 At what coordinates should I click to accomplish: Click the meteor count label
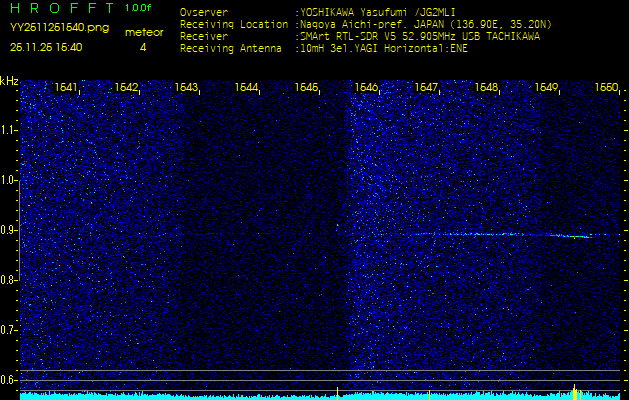coord(143,32)
